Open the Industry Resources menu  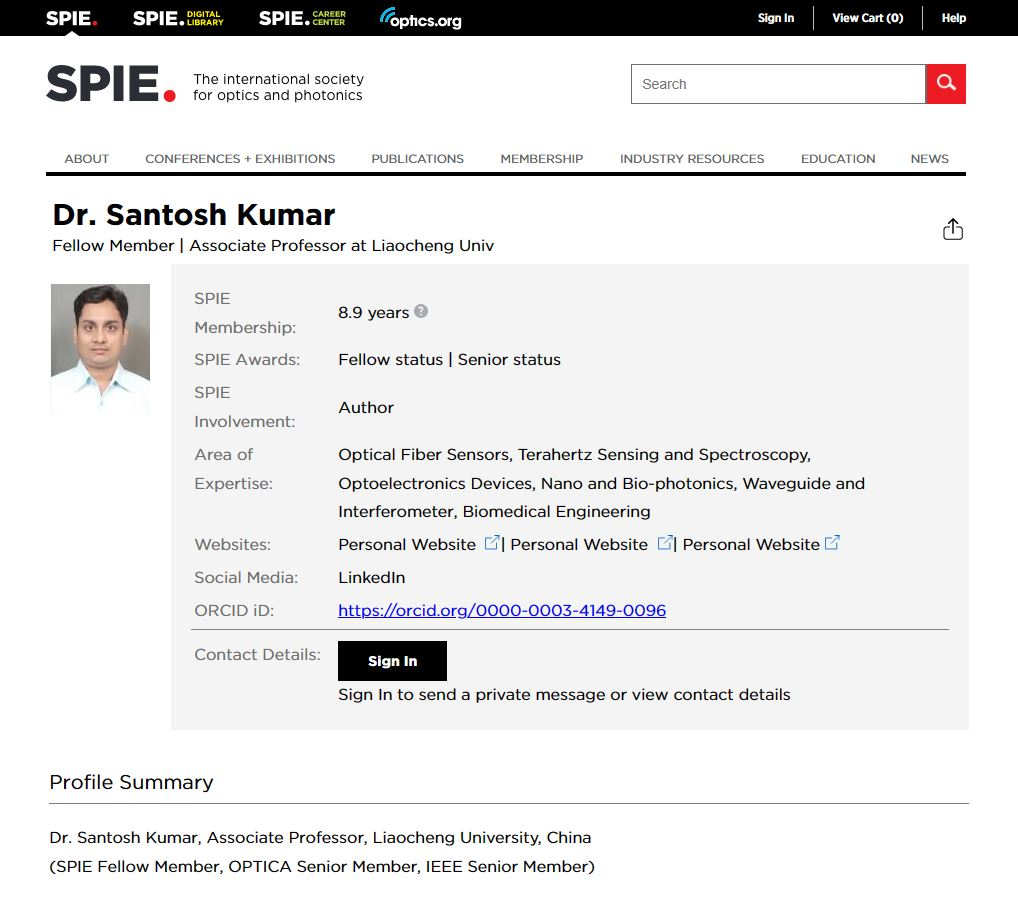coord(691,159)
